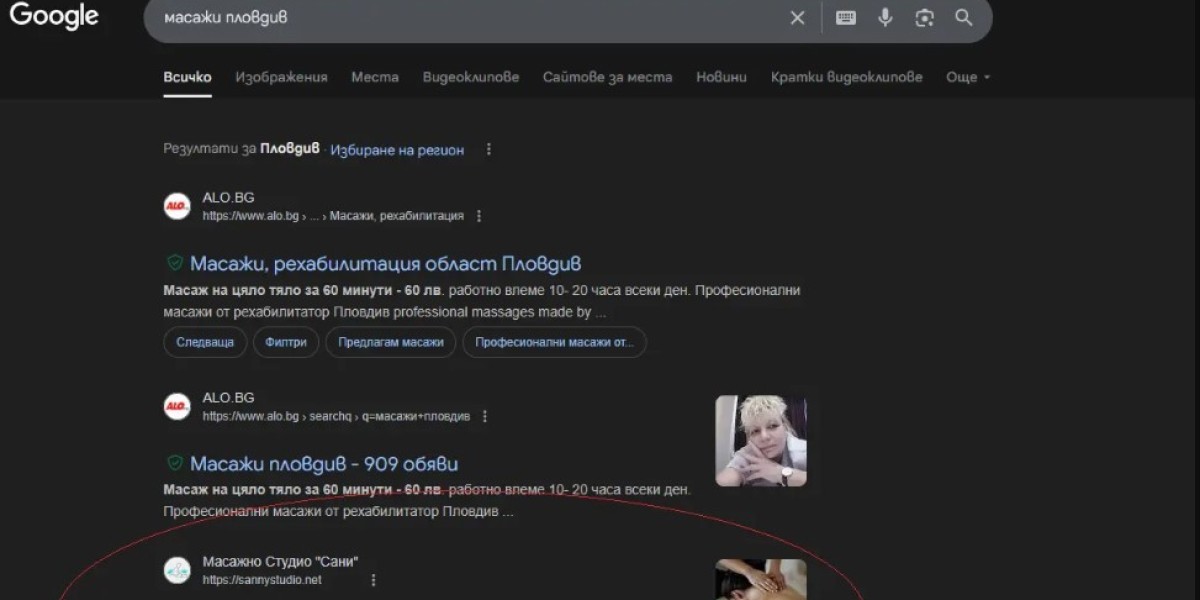Open the Места tab
Screen dimensions: 1200x600
[x=375, y=77]
